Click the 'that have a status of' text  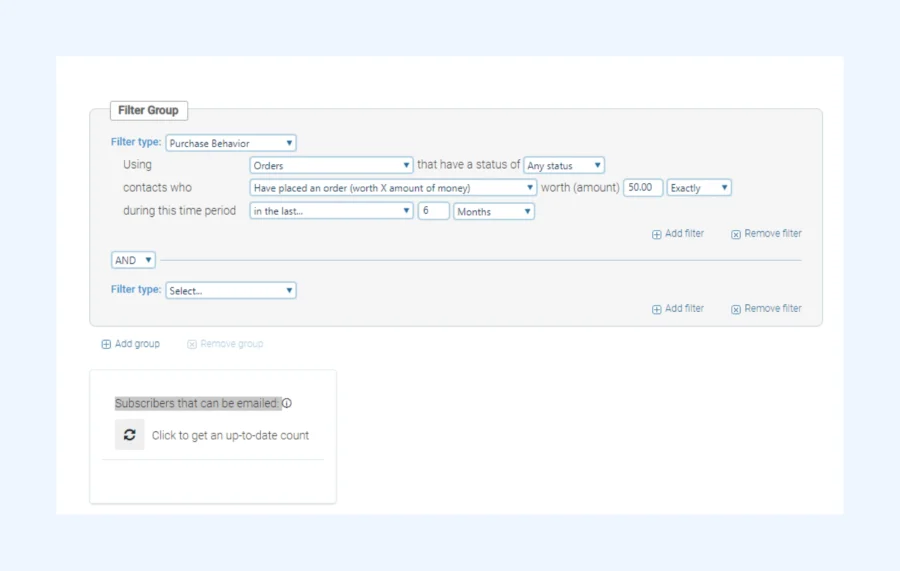[x=468, y=165]
